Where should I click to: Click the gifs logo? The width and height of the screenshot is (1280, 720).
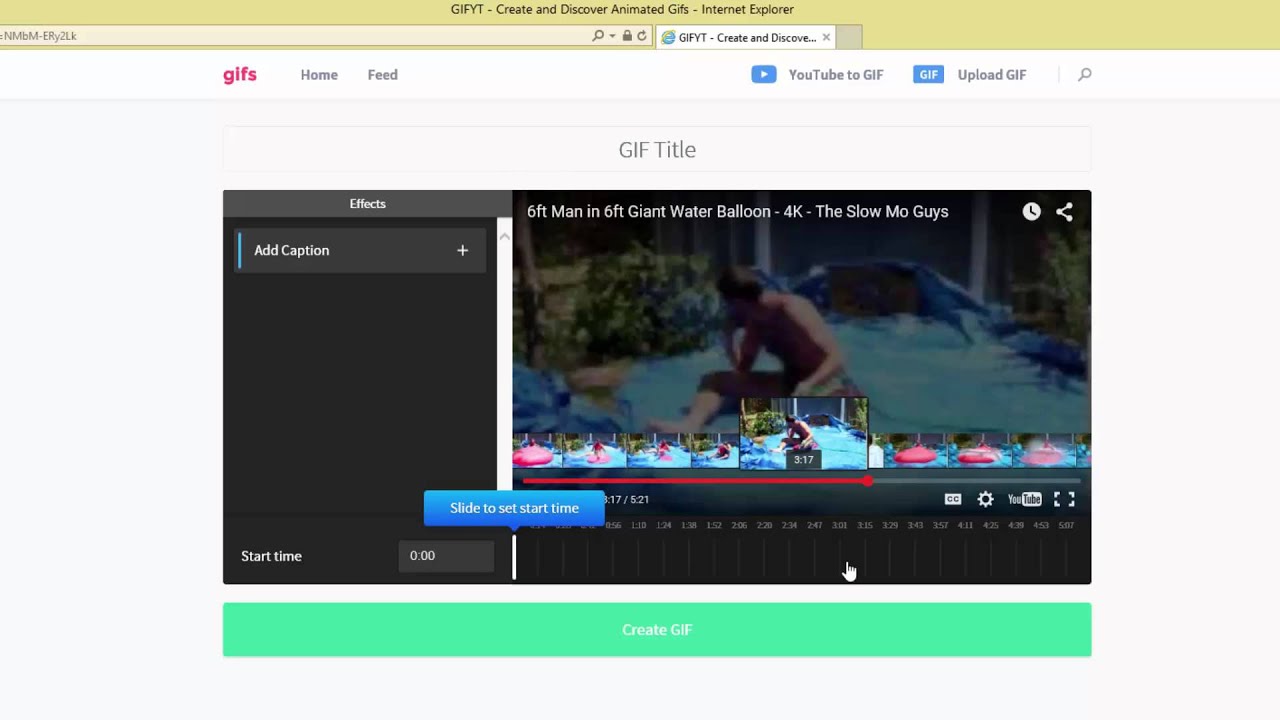click(240, 75)
